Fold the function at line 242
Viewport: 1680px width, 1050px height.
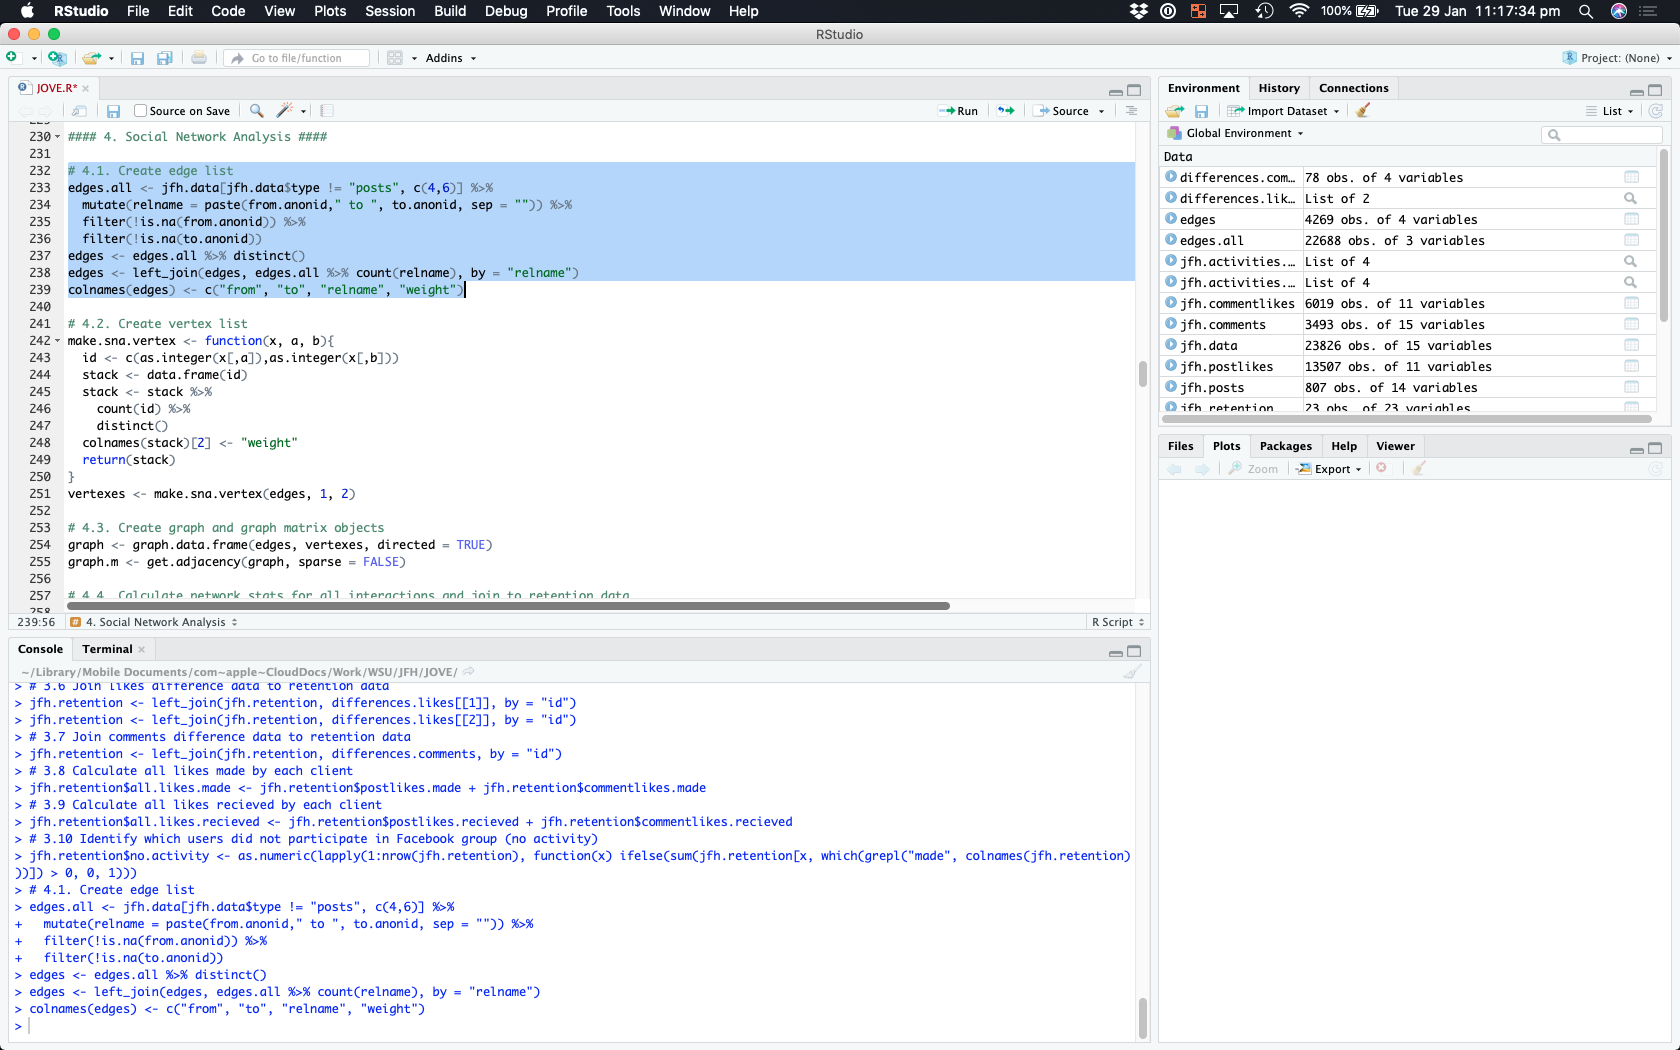click(57, 341)
